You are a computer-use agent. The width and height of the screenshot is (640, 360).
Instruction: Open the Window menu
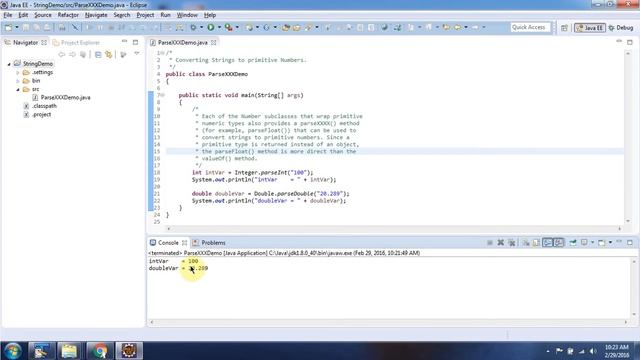coord(187,15)
